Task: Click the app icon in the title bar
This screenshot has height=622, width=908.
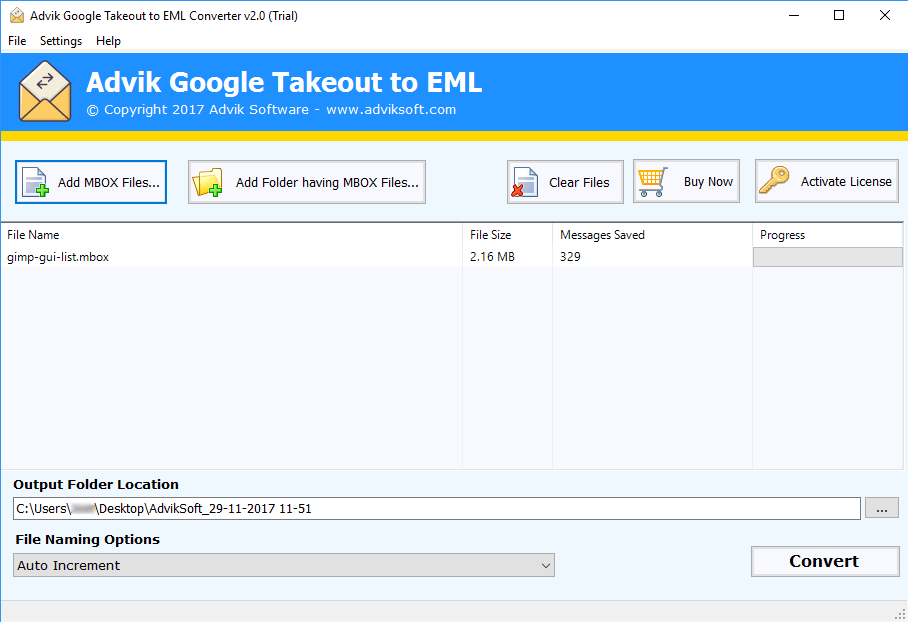Action: coord(17,16)
